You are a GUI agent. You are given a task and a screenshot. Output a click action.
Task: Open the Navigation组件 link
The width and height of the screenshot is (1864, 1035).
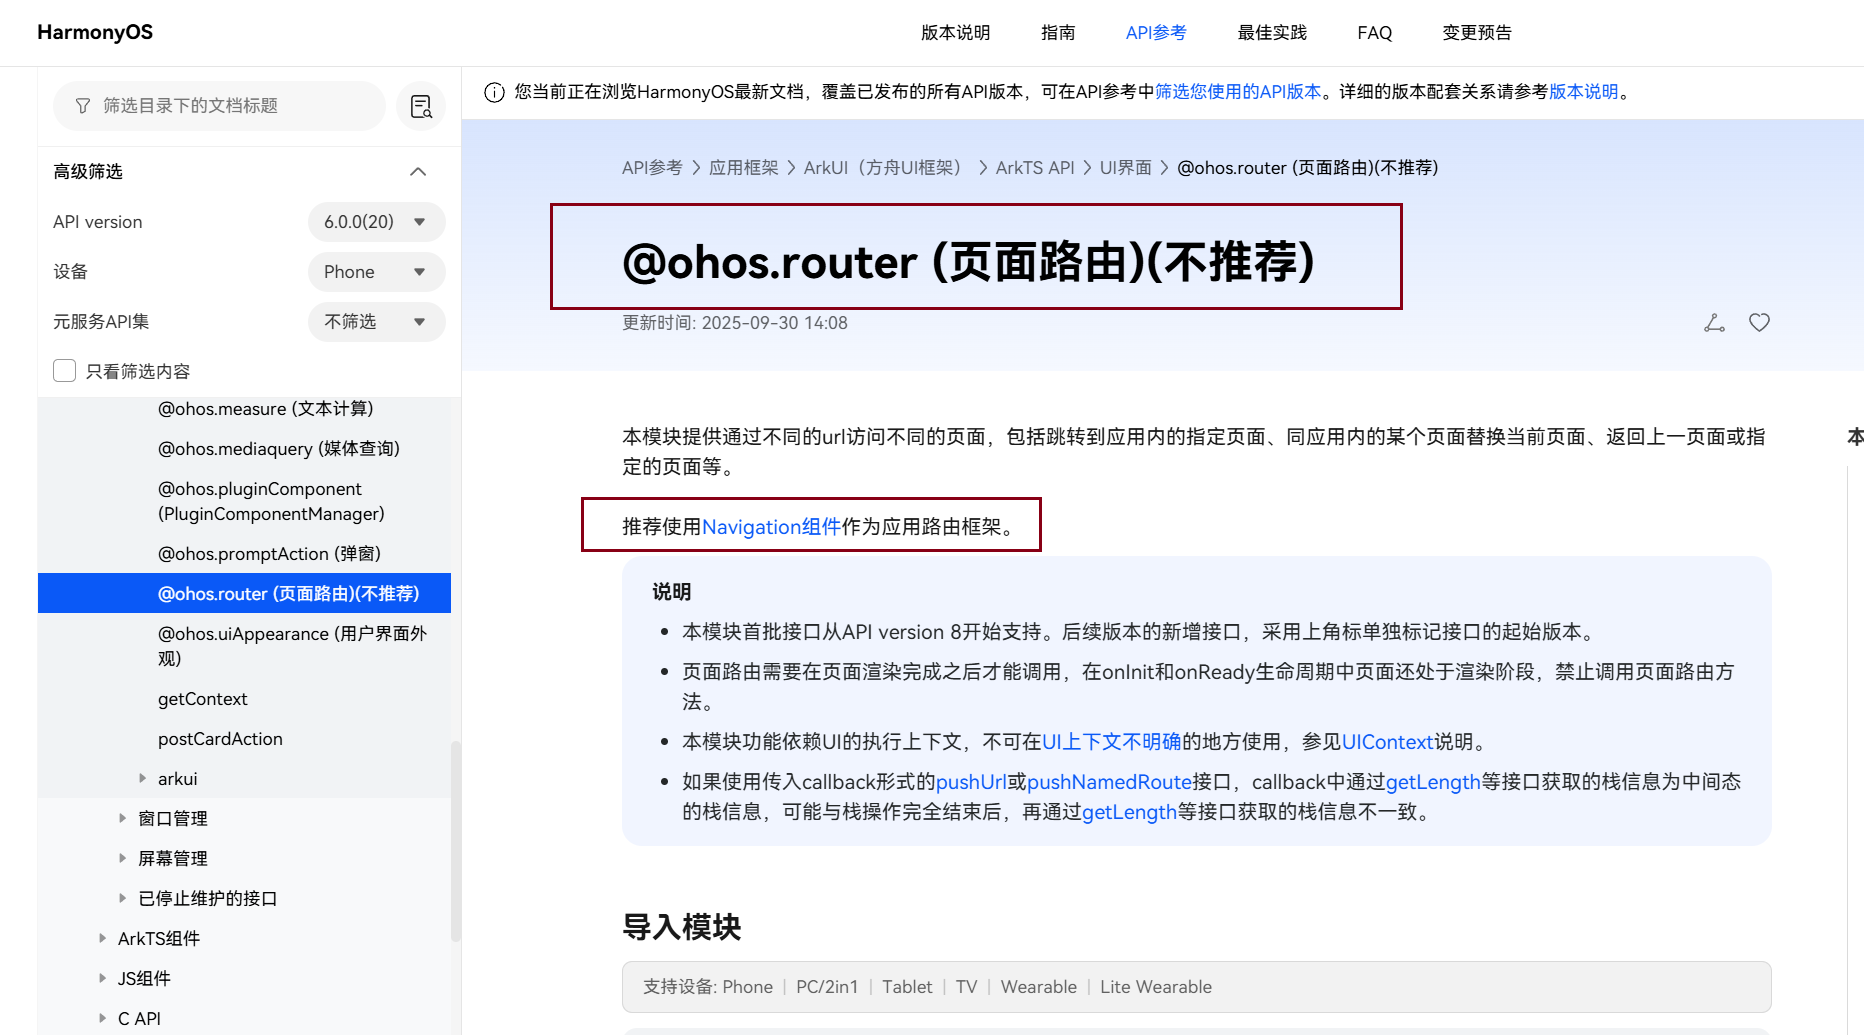tap(772, 526)
